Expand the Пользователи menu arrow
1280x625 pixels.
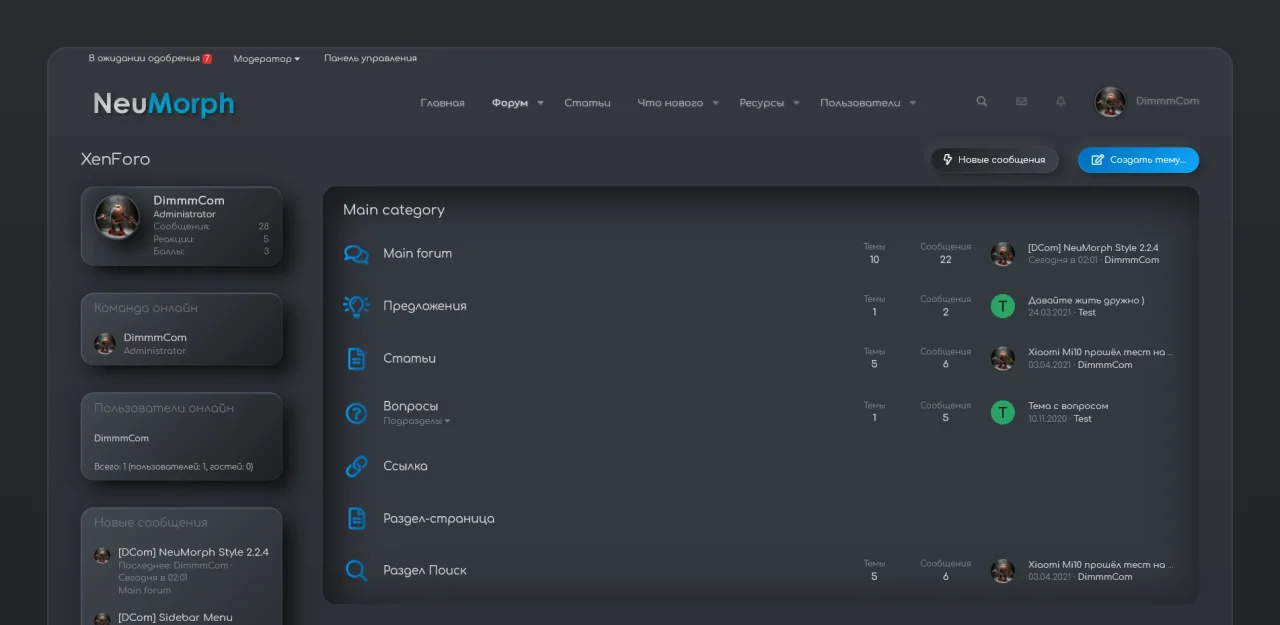(x=912, y=103)
